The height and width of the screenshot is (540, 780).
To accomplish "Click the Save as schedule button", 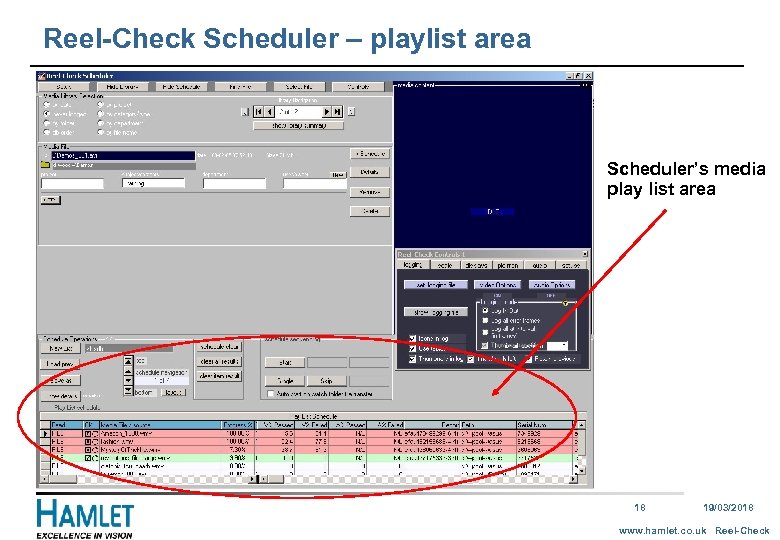I will coord(61,380).
